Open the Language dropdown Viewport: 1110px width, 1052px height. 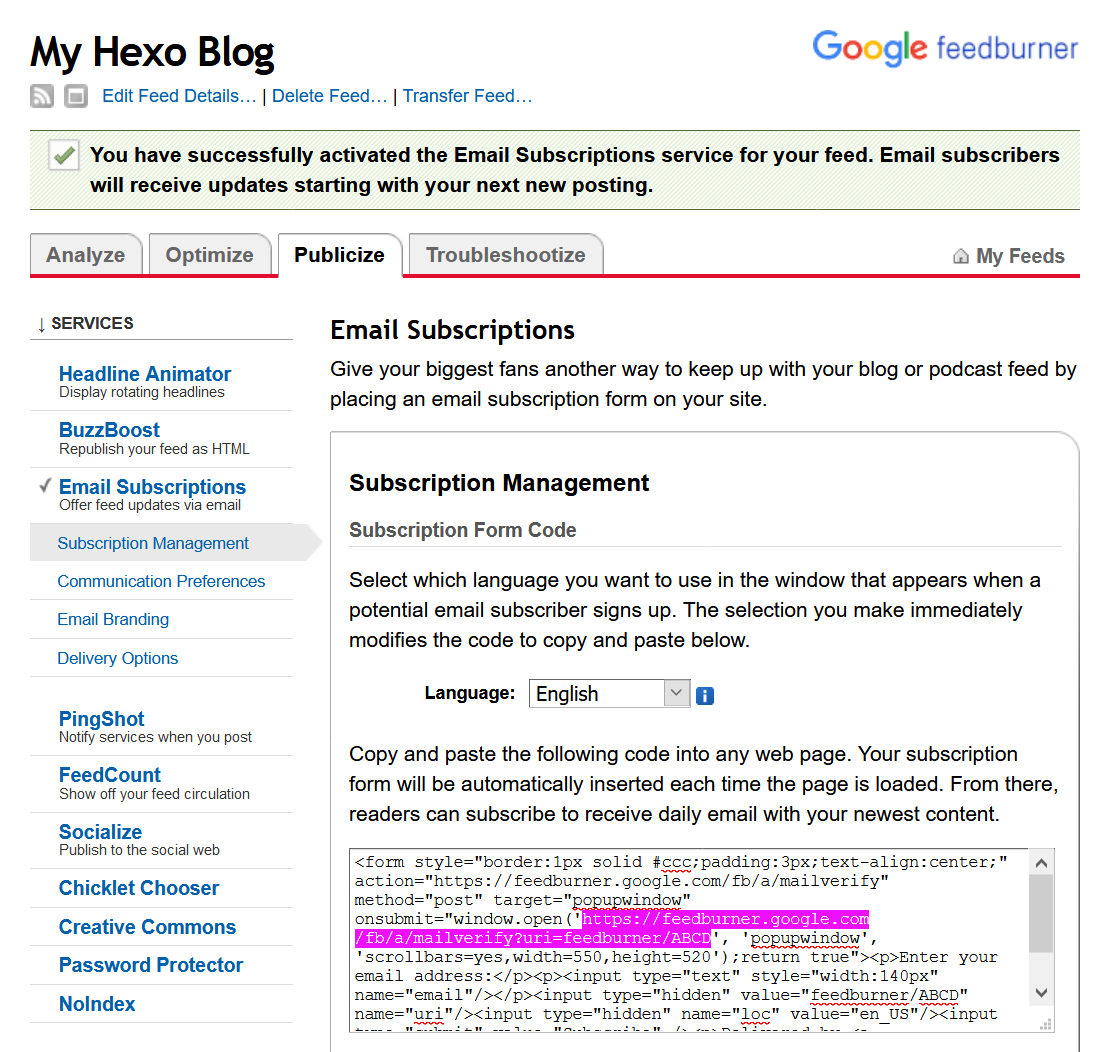(609, 693)
